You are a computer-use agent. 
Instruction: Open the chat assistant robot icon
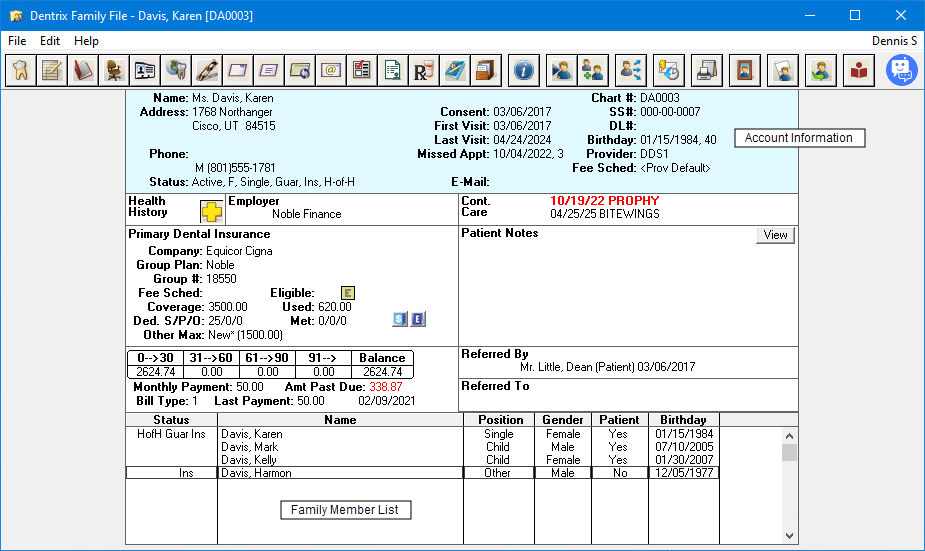(x=901, y=70)
